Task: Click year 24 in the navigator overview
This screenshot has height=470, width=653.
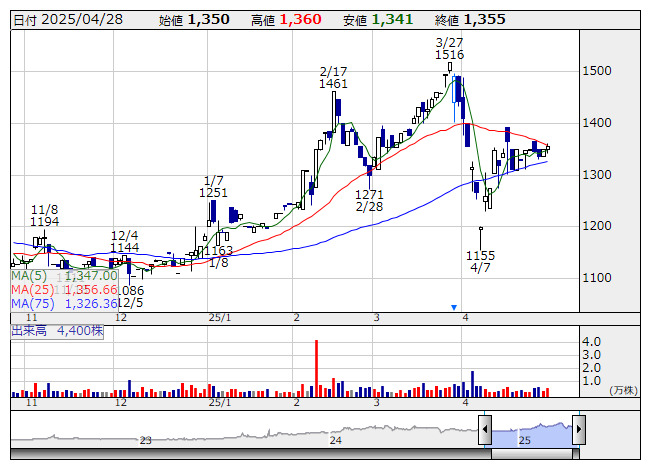Action: pyautogui.click(x=336, y=440)
